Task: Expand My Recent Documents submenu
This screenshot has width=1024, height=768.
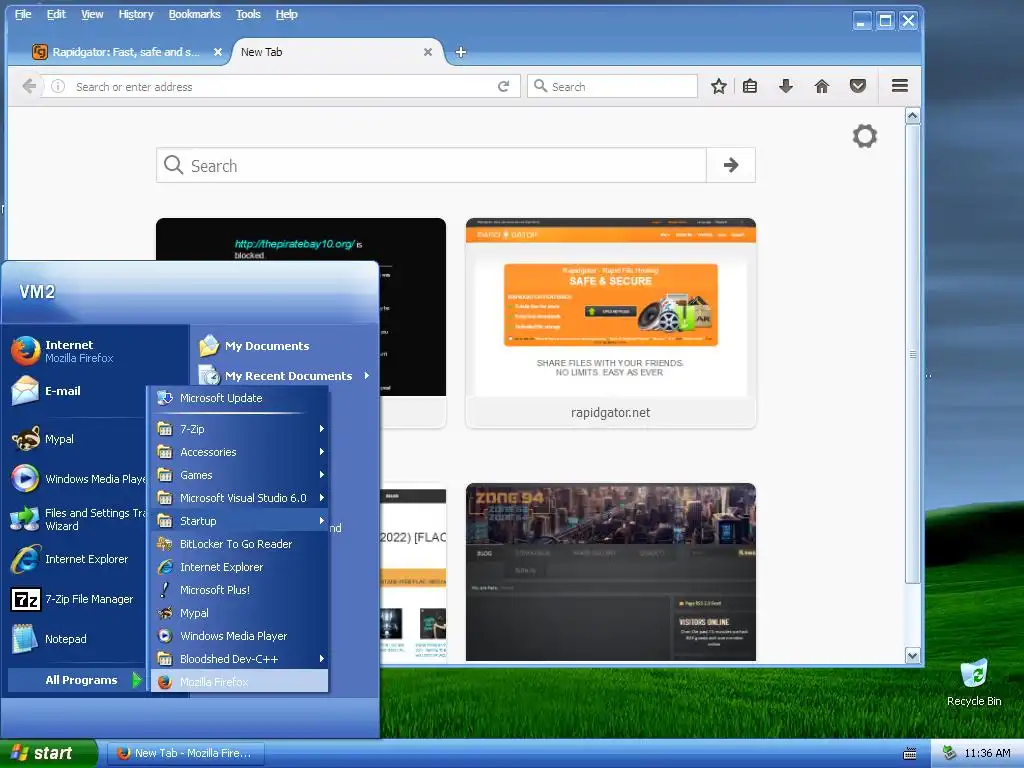Action: pos(285,376)
